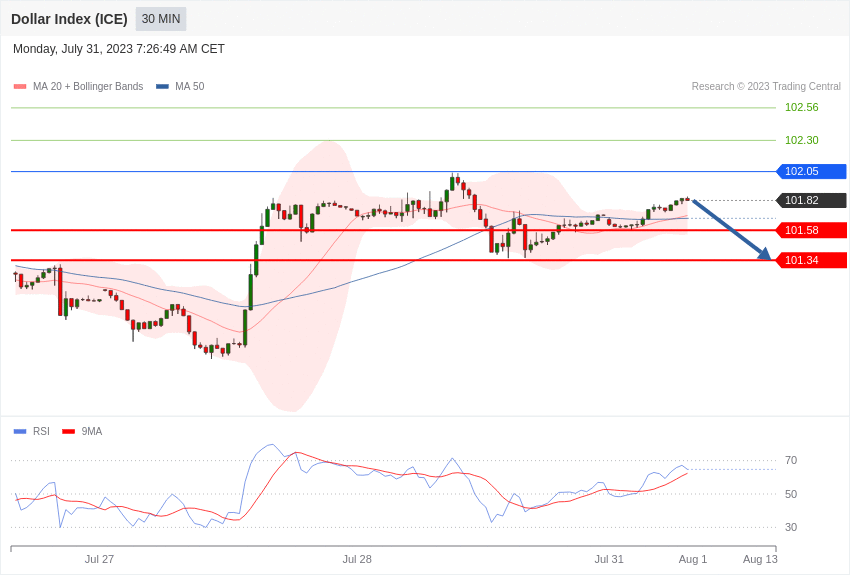Select the Aug 1 date axis label
Viewport: 850px width, 576px height.
(x=693, y=559)
